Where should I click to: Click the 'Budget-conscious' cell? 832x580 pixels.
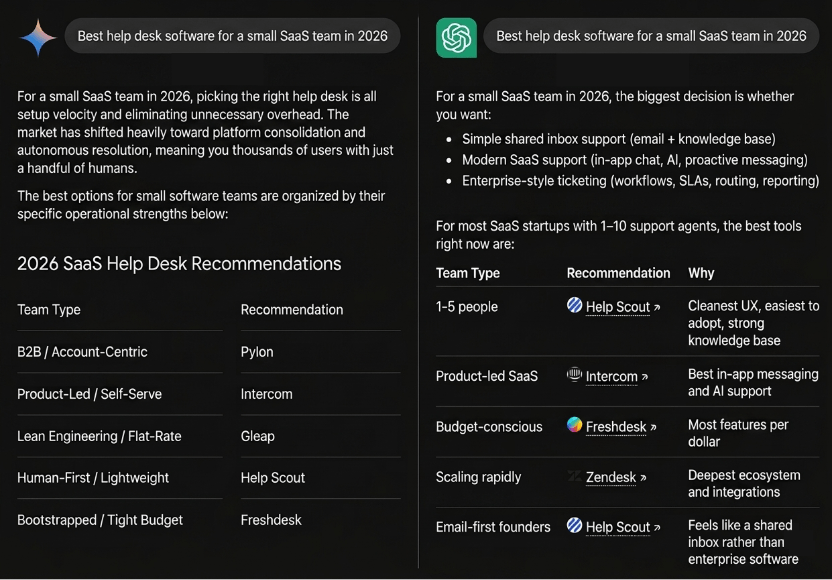point(489,427)
